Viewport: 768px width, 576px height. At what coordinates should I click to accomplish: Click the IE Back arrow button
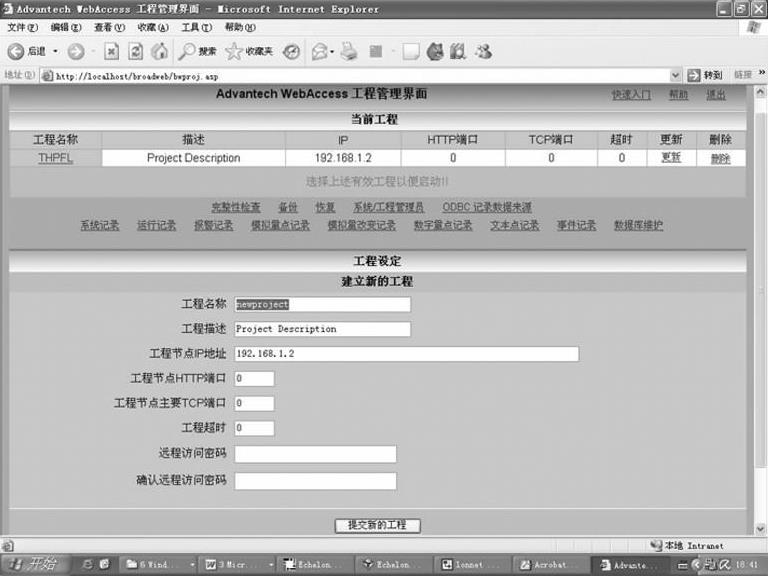pyautogui.click(x=16, y=51)
